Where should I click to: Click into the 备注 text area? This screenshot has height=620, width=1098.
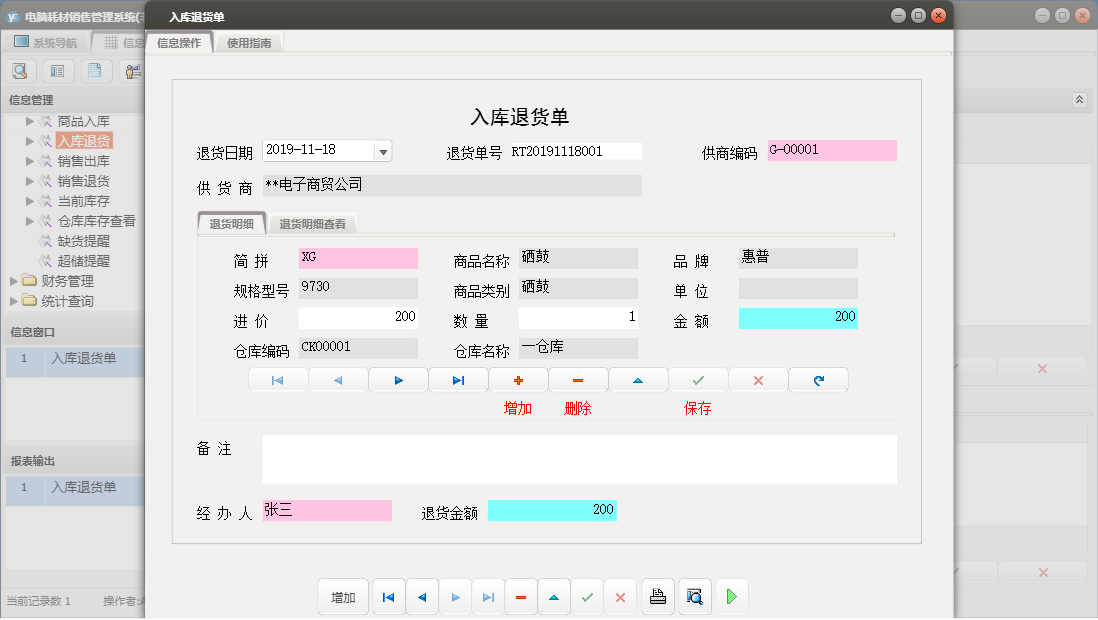click(579, 459)
